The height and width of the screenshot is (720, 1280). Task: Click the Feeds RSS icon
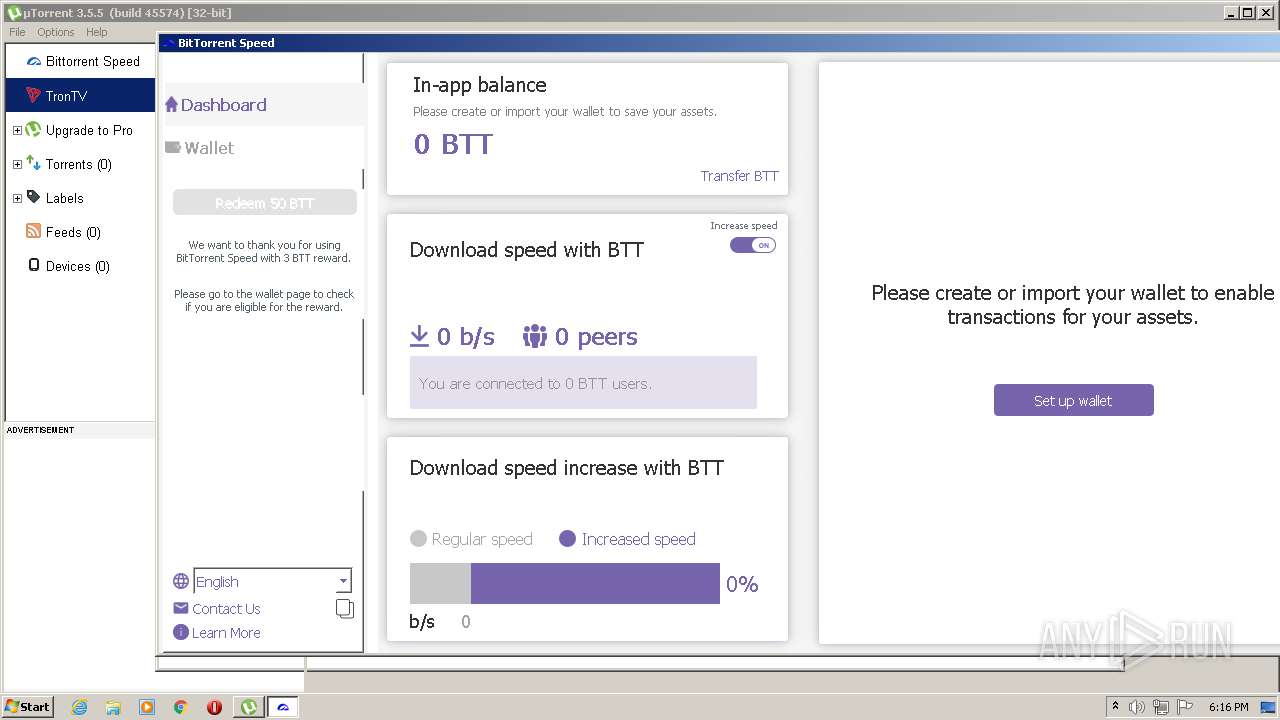[x=33, y=232]
